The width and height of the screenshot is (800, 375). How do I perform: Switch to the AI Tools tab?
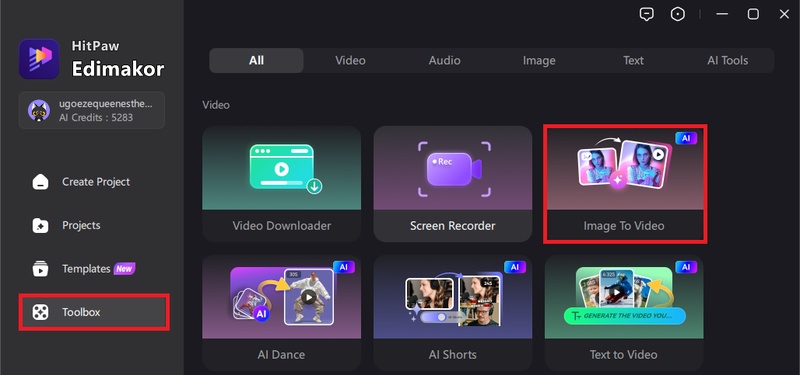tap(728, 61)
